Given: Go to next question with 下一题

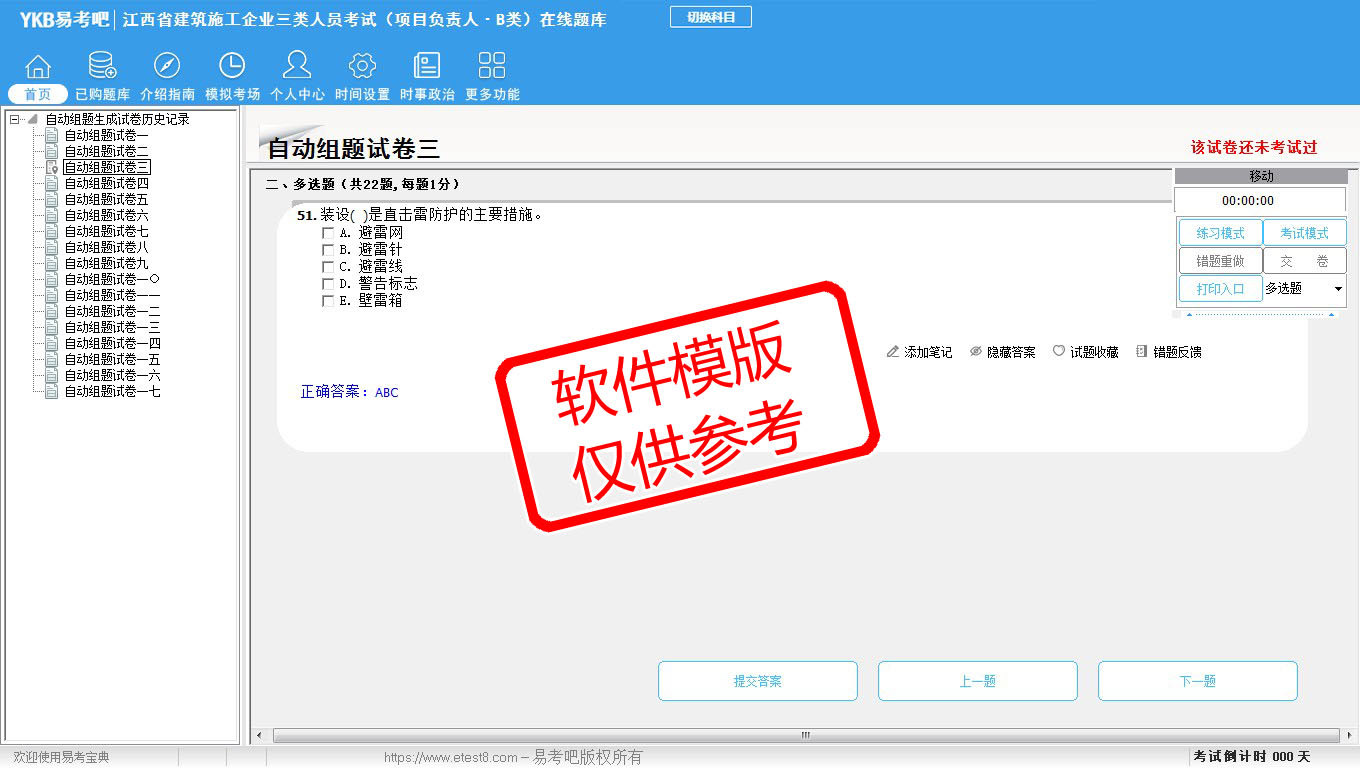Looking at the screenshot, I should click(x=1197, y=681).
